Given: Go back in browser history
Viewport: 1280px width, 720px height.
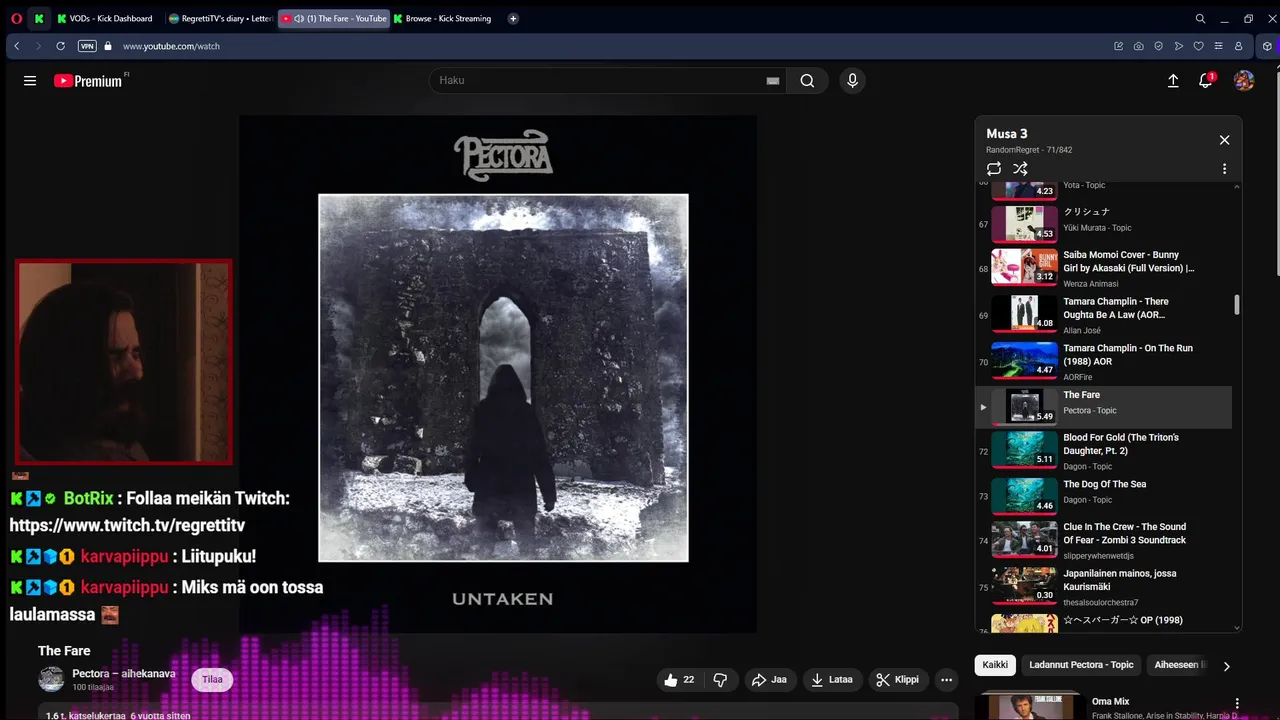Looking at the screenshot, I should click(17, 46).
